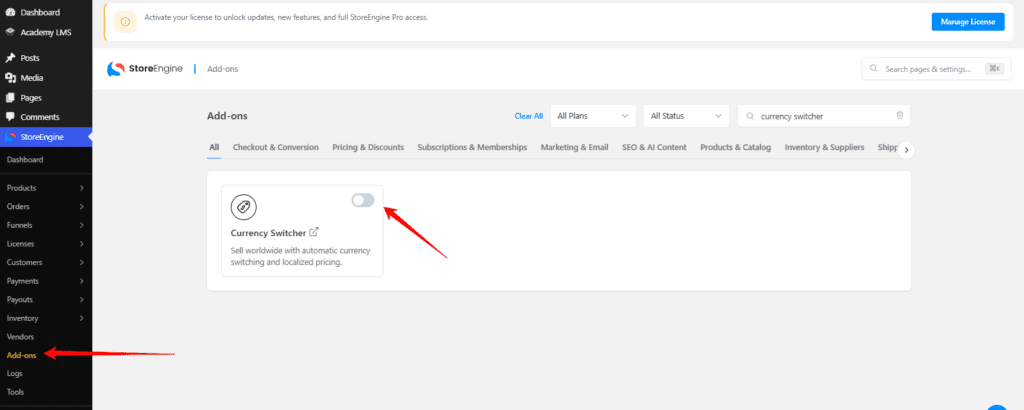Click the magnifier icon in add-on search
1024x410 pixels.
[x=750, y=116]
